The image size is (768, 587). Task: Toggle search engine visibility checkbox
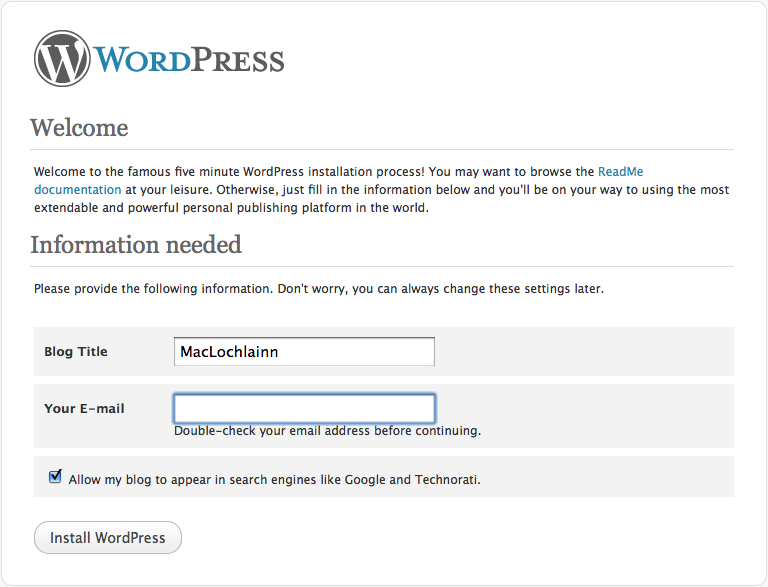point(55,476)
